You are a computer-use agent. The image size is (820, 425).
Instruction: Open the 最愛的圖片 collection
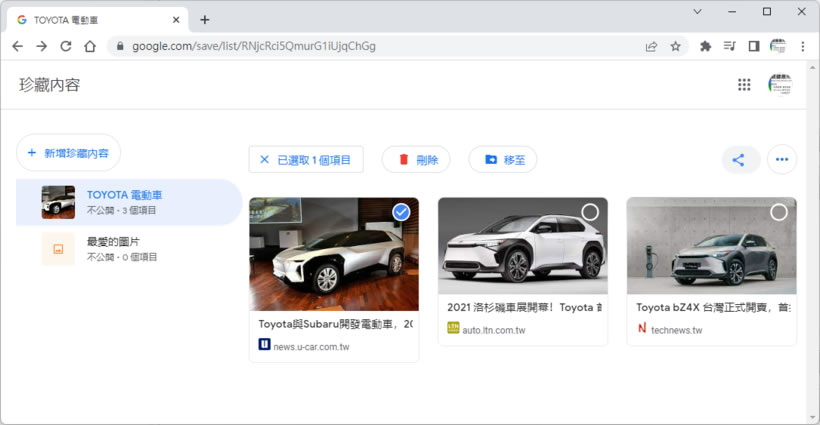129,249
